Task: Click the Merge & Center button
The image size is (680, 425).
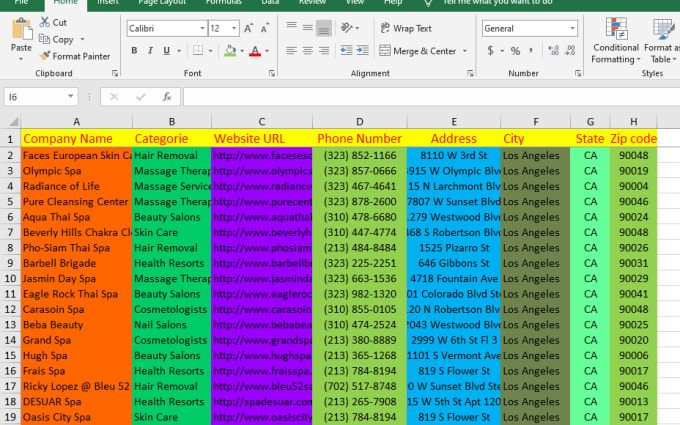Action: point(418,51)
